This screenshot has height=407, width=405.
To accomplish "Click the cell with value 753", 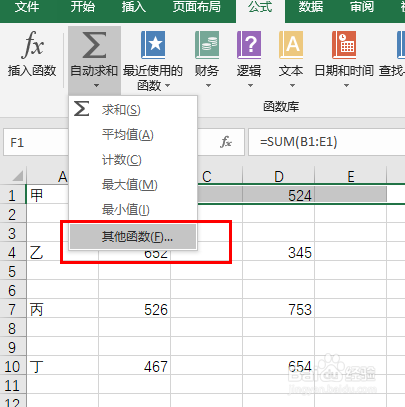I will [x=279, y=309].
